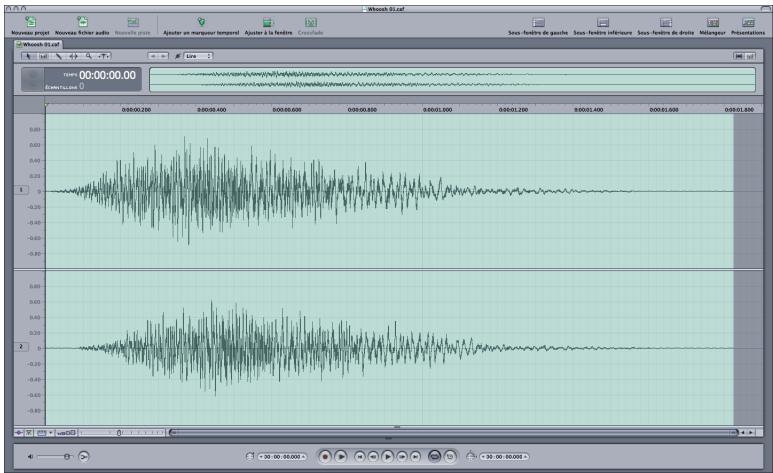Click the funnel-shaped button at bottom left

[29, 433]
